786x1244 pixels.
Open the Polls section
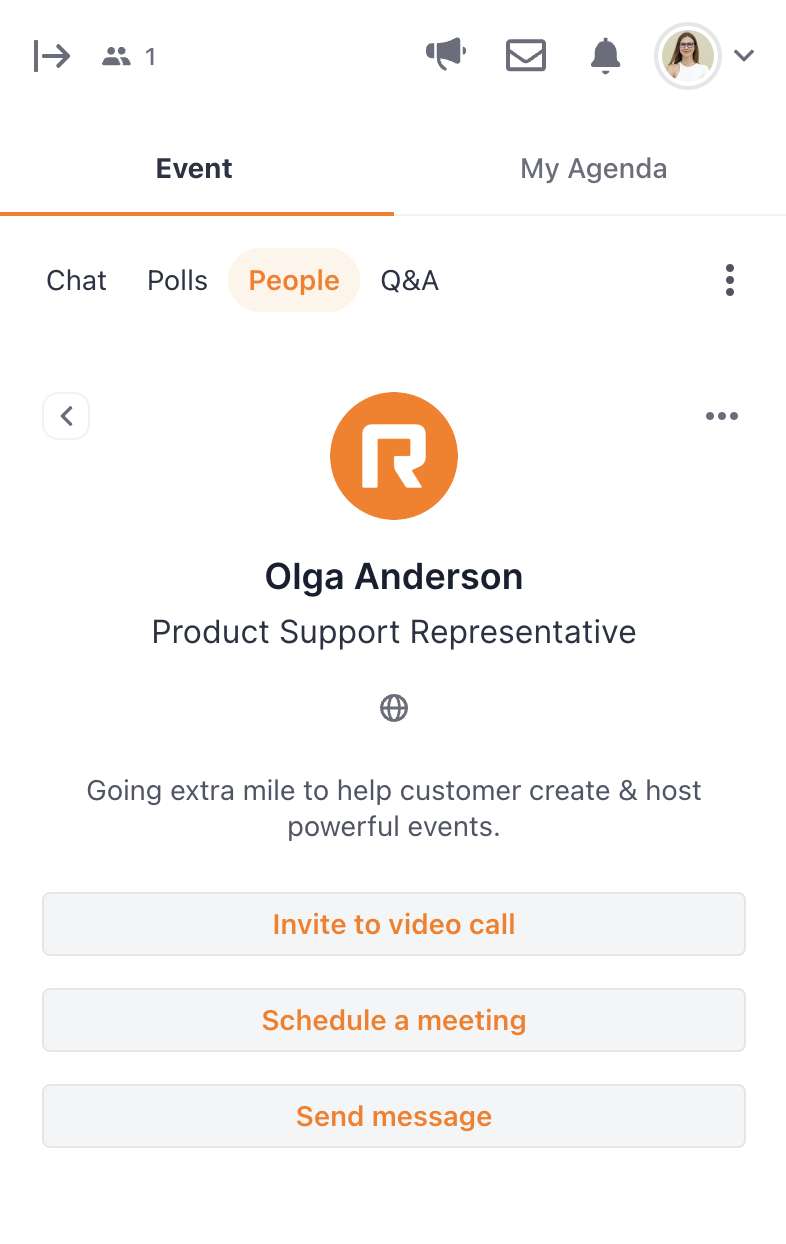(x=177, y=280)
